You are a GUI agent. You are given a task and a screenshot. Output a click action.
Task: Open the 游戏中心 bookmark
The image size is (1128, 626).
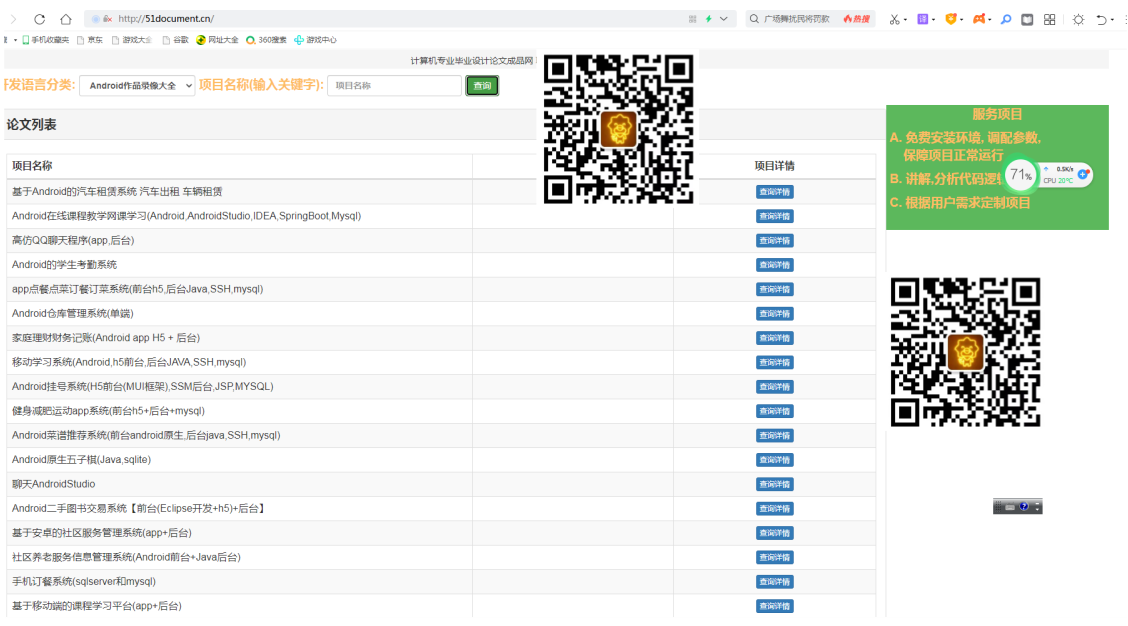(x=315, y=40)
